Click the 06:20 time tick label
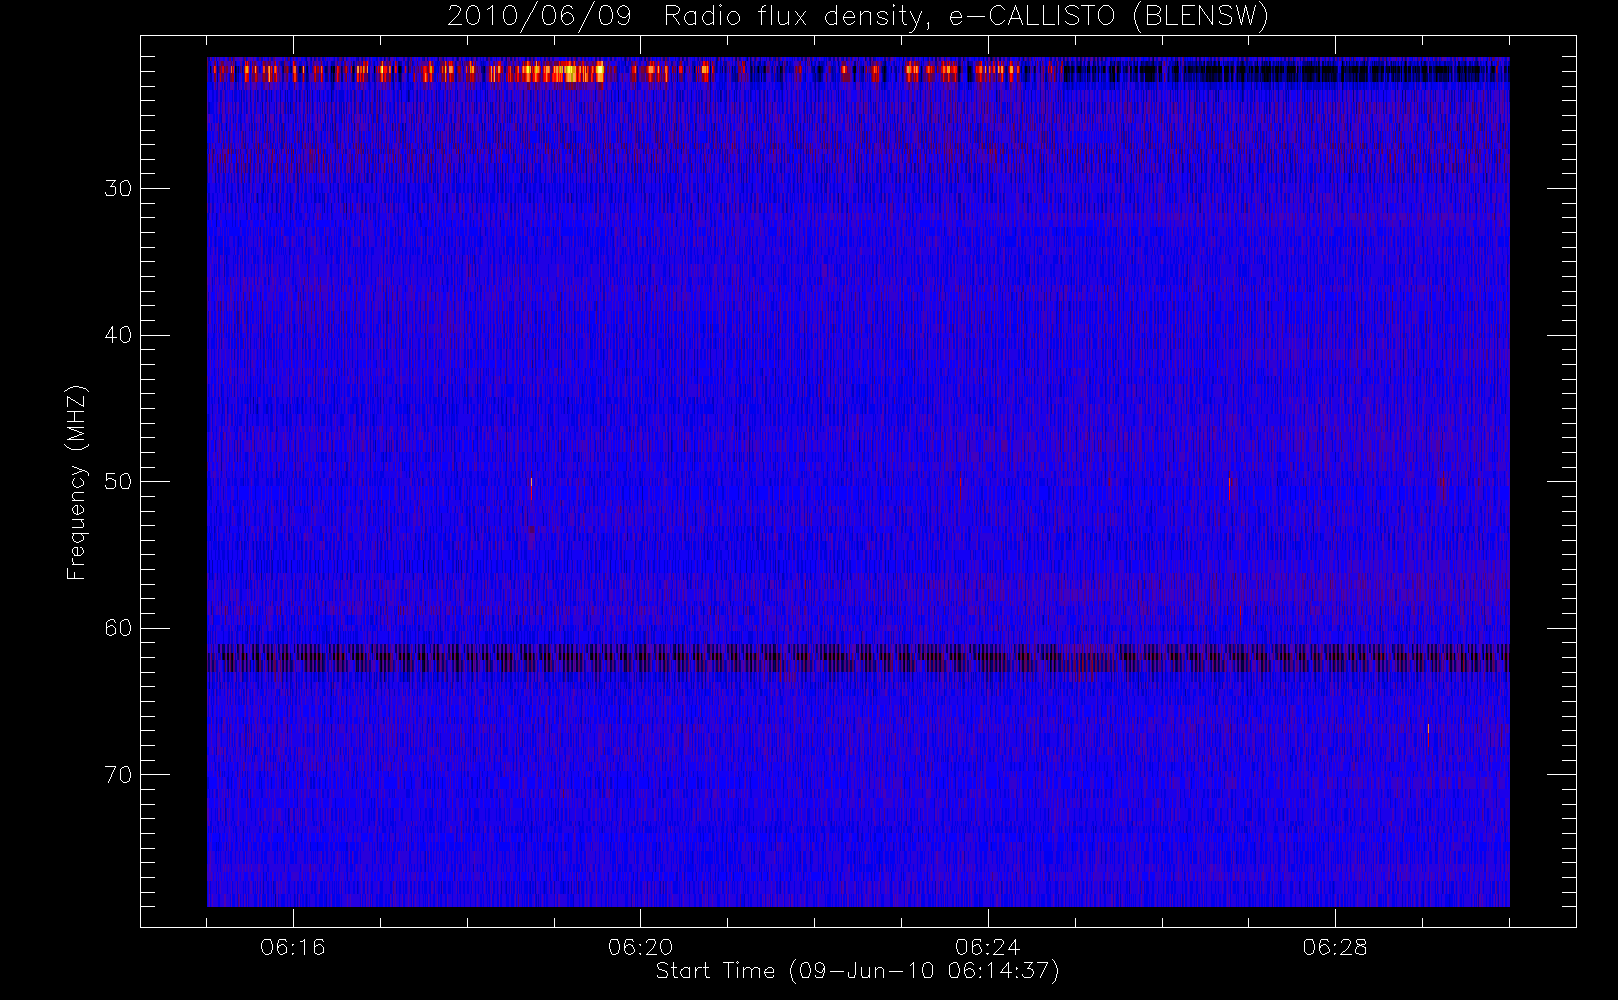 click(640, 947)
